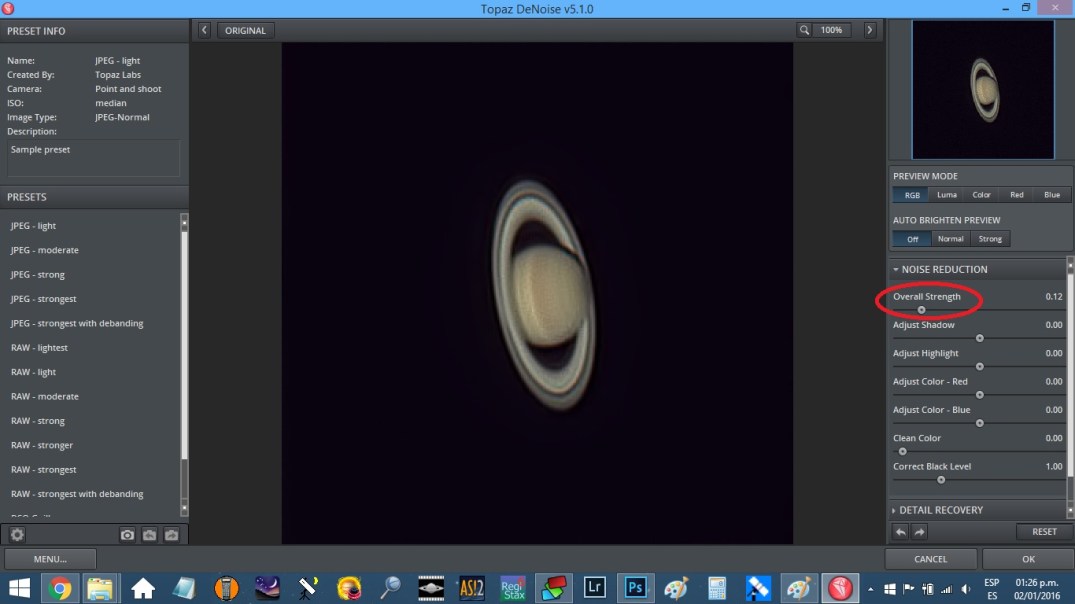Select the RAW - moderate preset
Viewport: 1075px width, 604px height.
coord(44,396)
